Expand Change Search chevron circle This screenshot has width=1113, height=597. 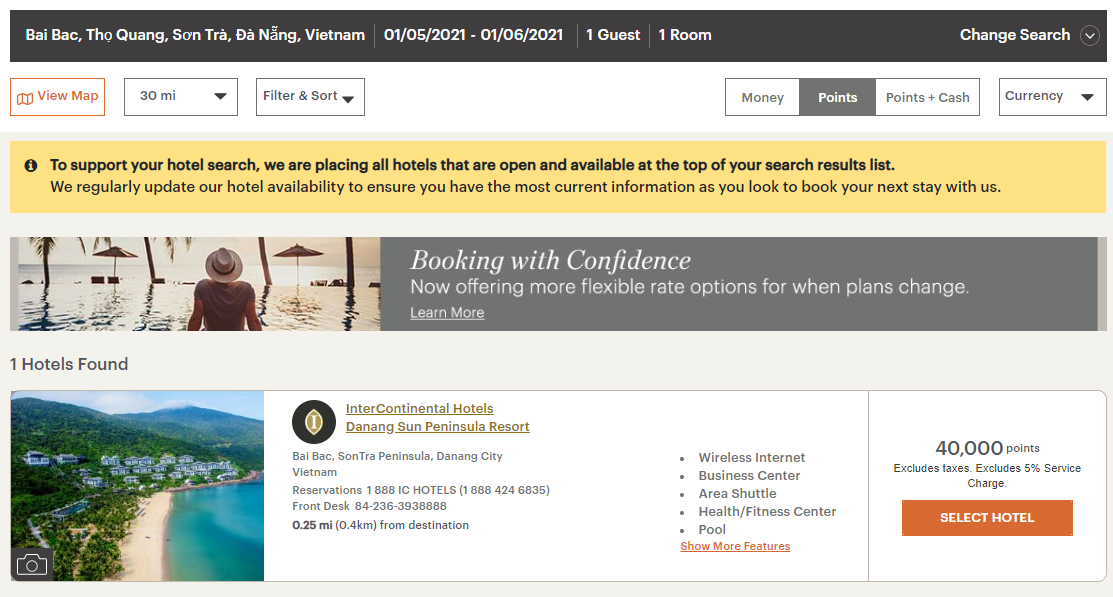tap(1090, 35)
